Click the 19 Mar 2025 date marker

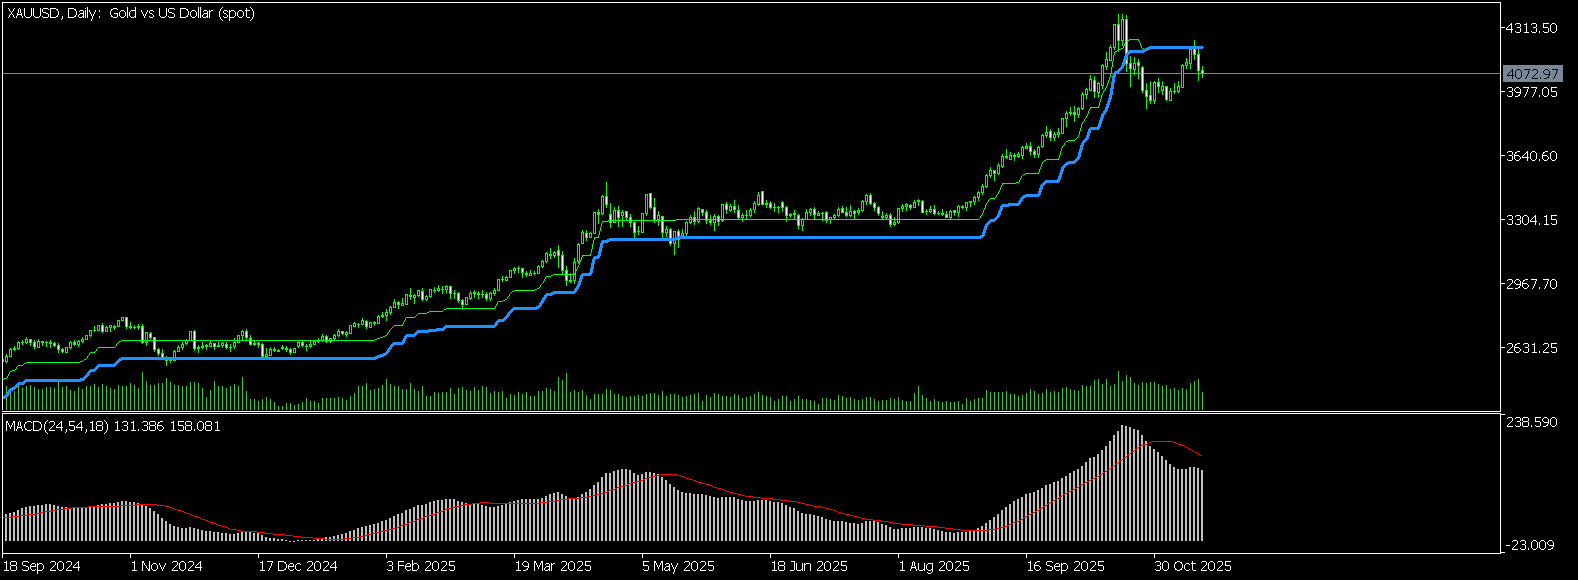click(x=553, y=566)
